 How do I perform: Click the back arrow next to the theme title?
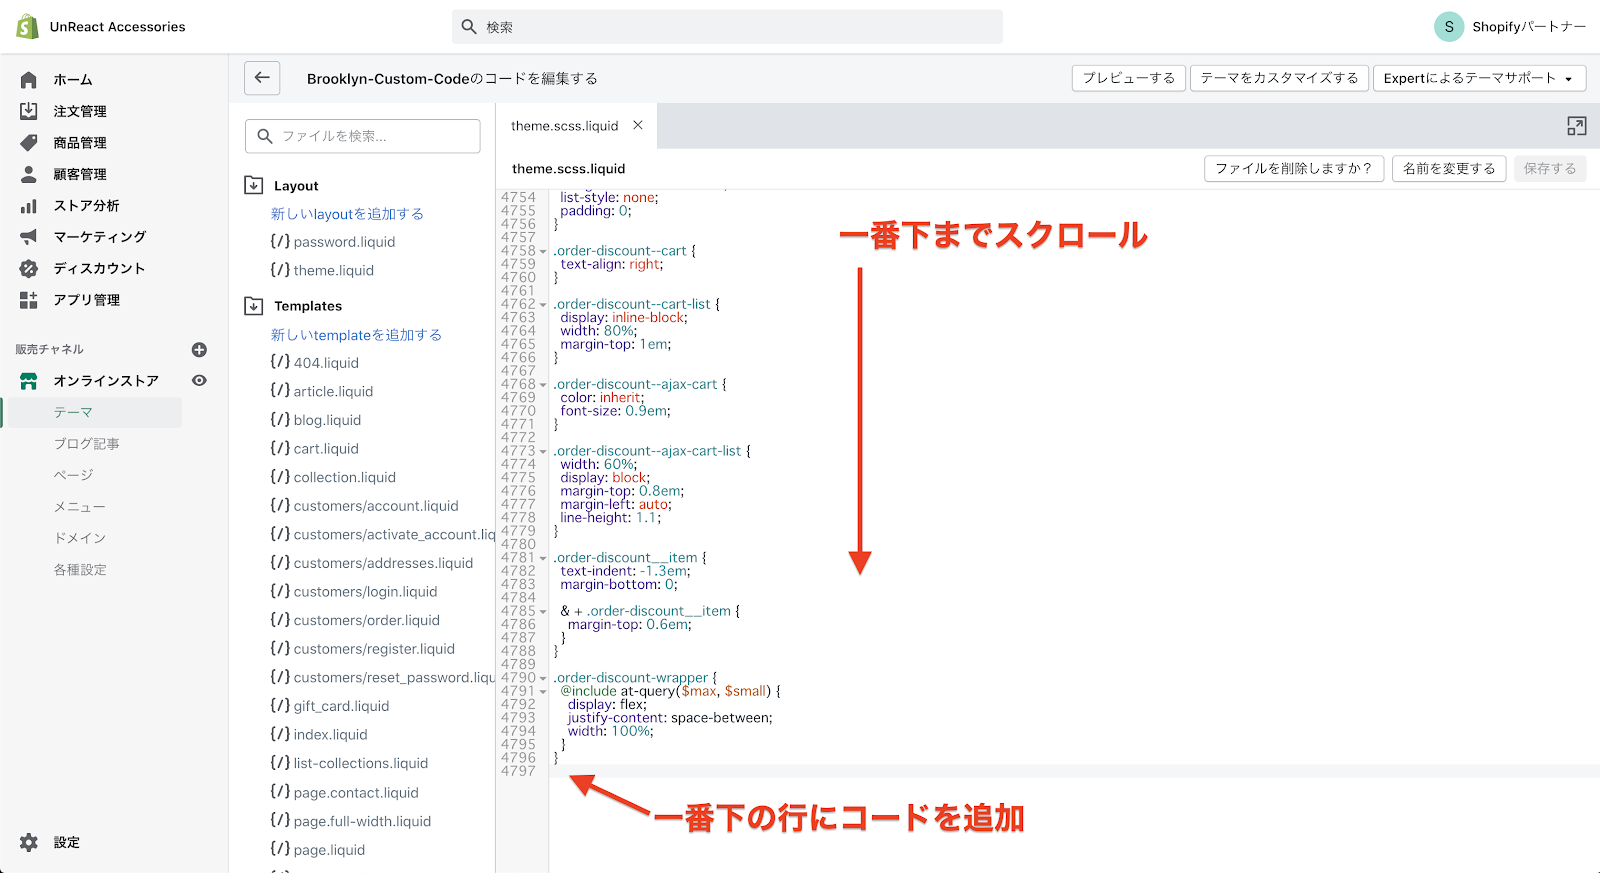[262, 78]
